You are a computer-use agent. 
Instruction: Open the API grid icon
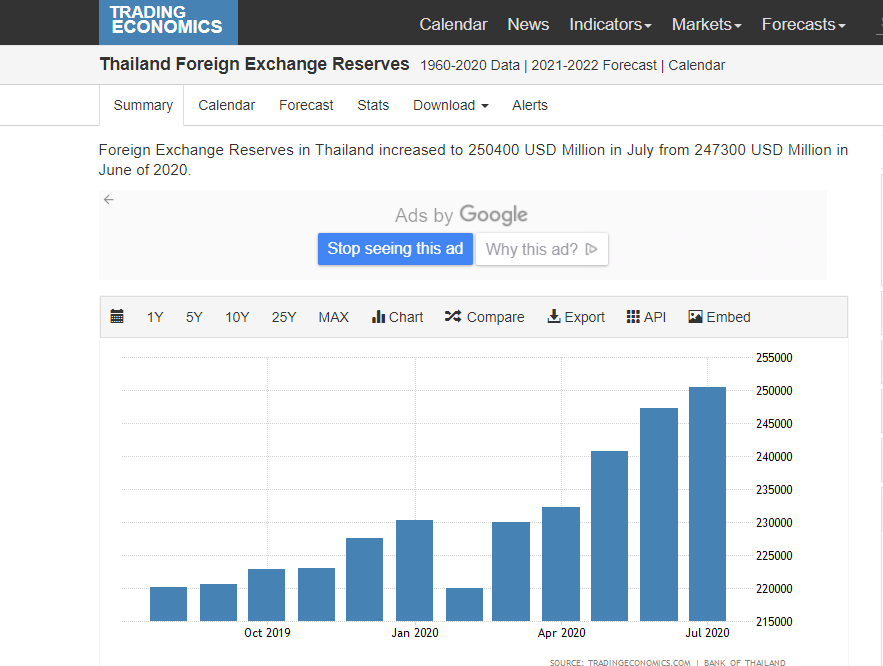[x=633, y=317]
